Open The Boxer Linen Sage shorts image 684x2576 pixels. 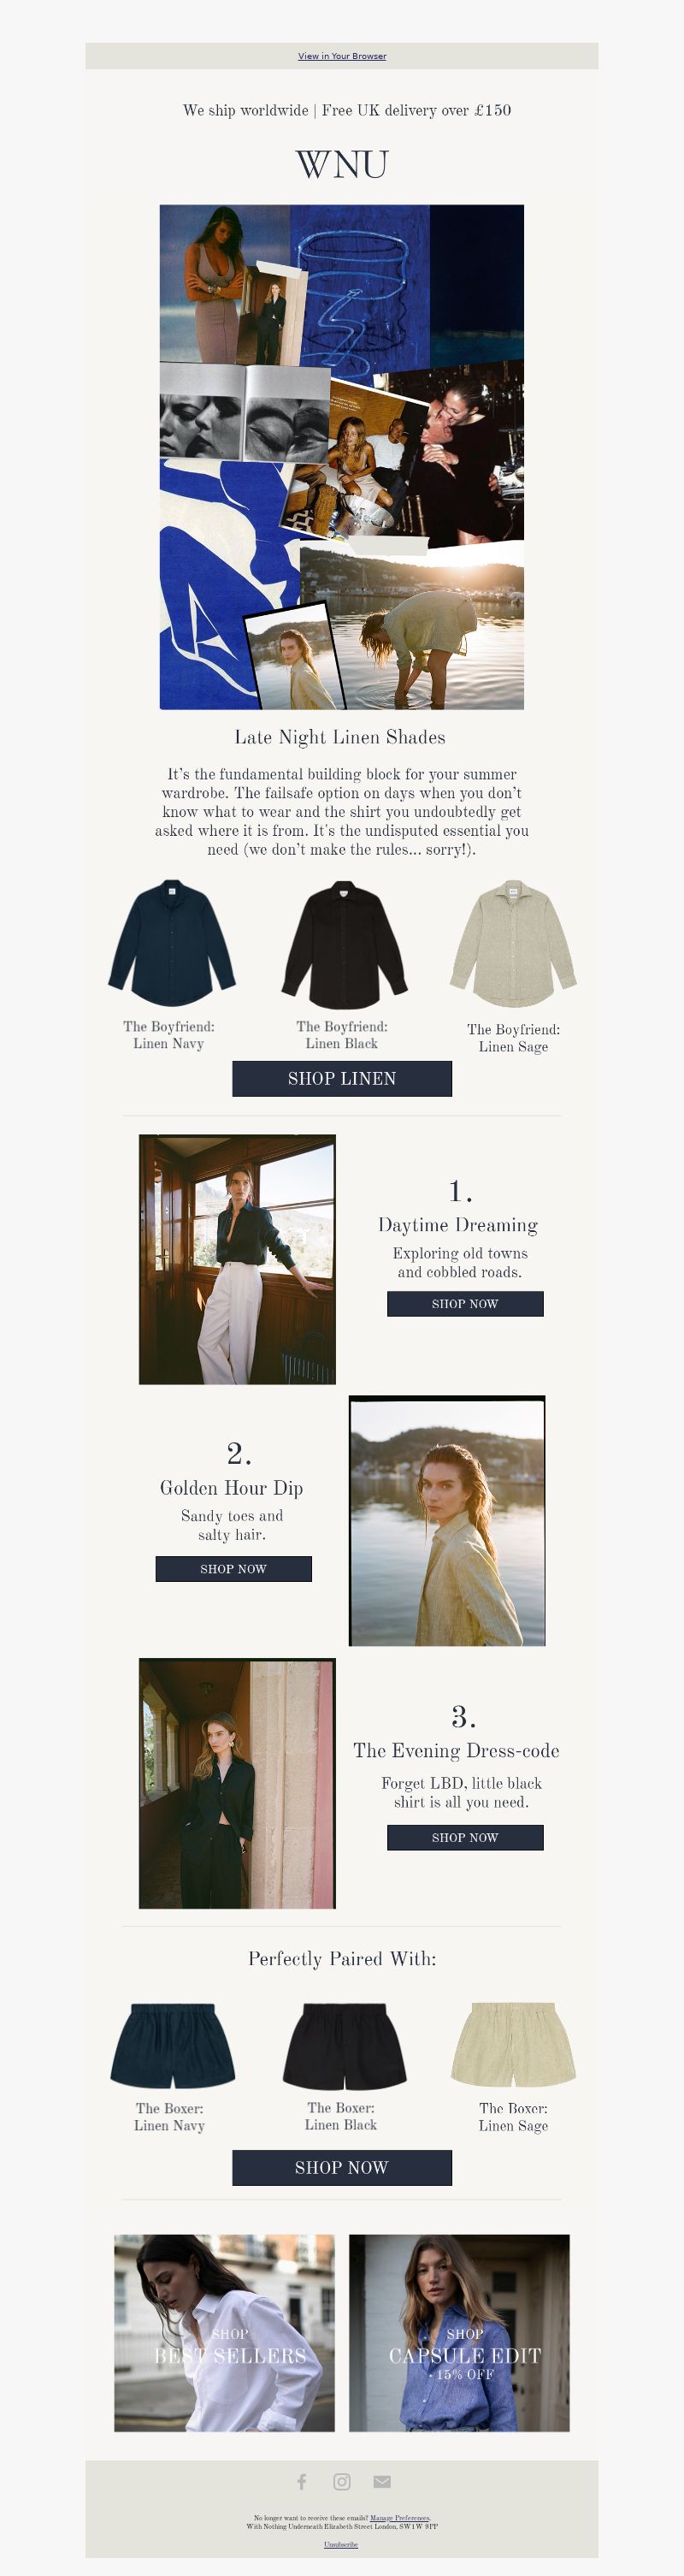(513, 2043)
